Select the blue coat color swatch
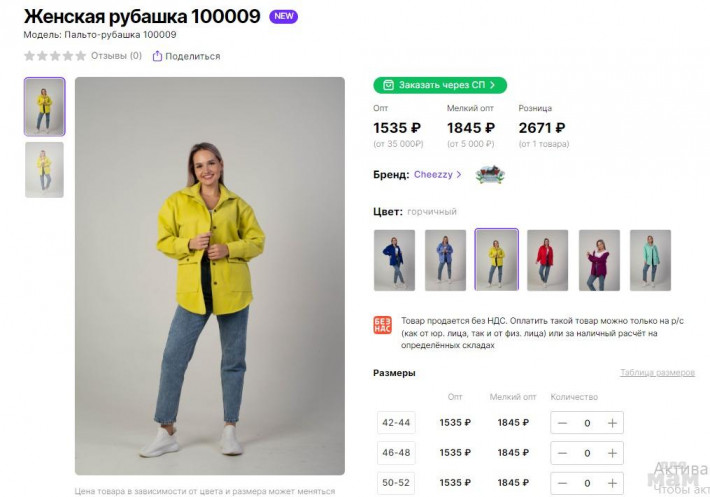This screenshot has height=497, width=710. 394,260
